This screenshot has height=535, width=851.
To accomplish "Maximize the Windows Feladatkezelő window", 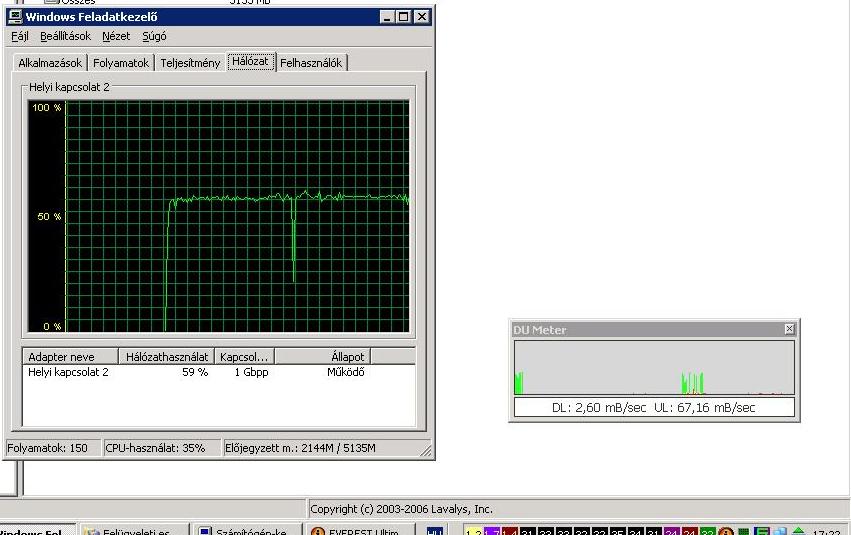I will pyautogui.click(x=404, y=17).
